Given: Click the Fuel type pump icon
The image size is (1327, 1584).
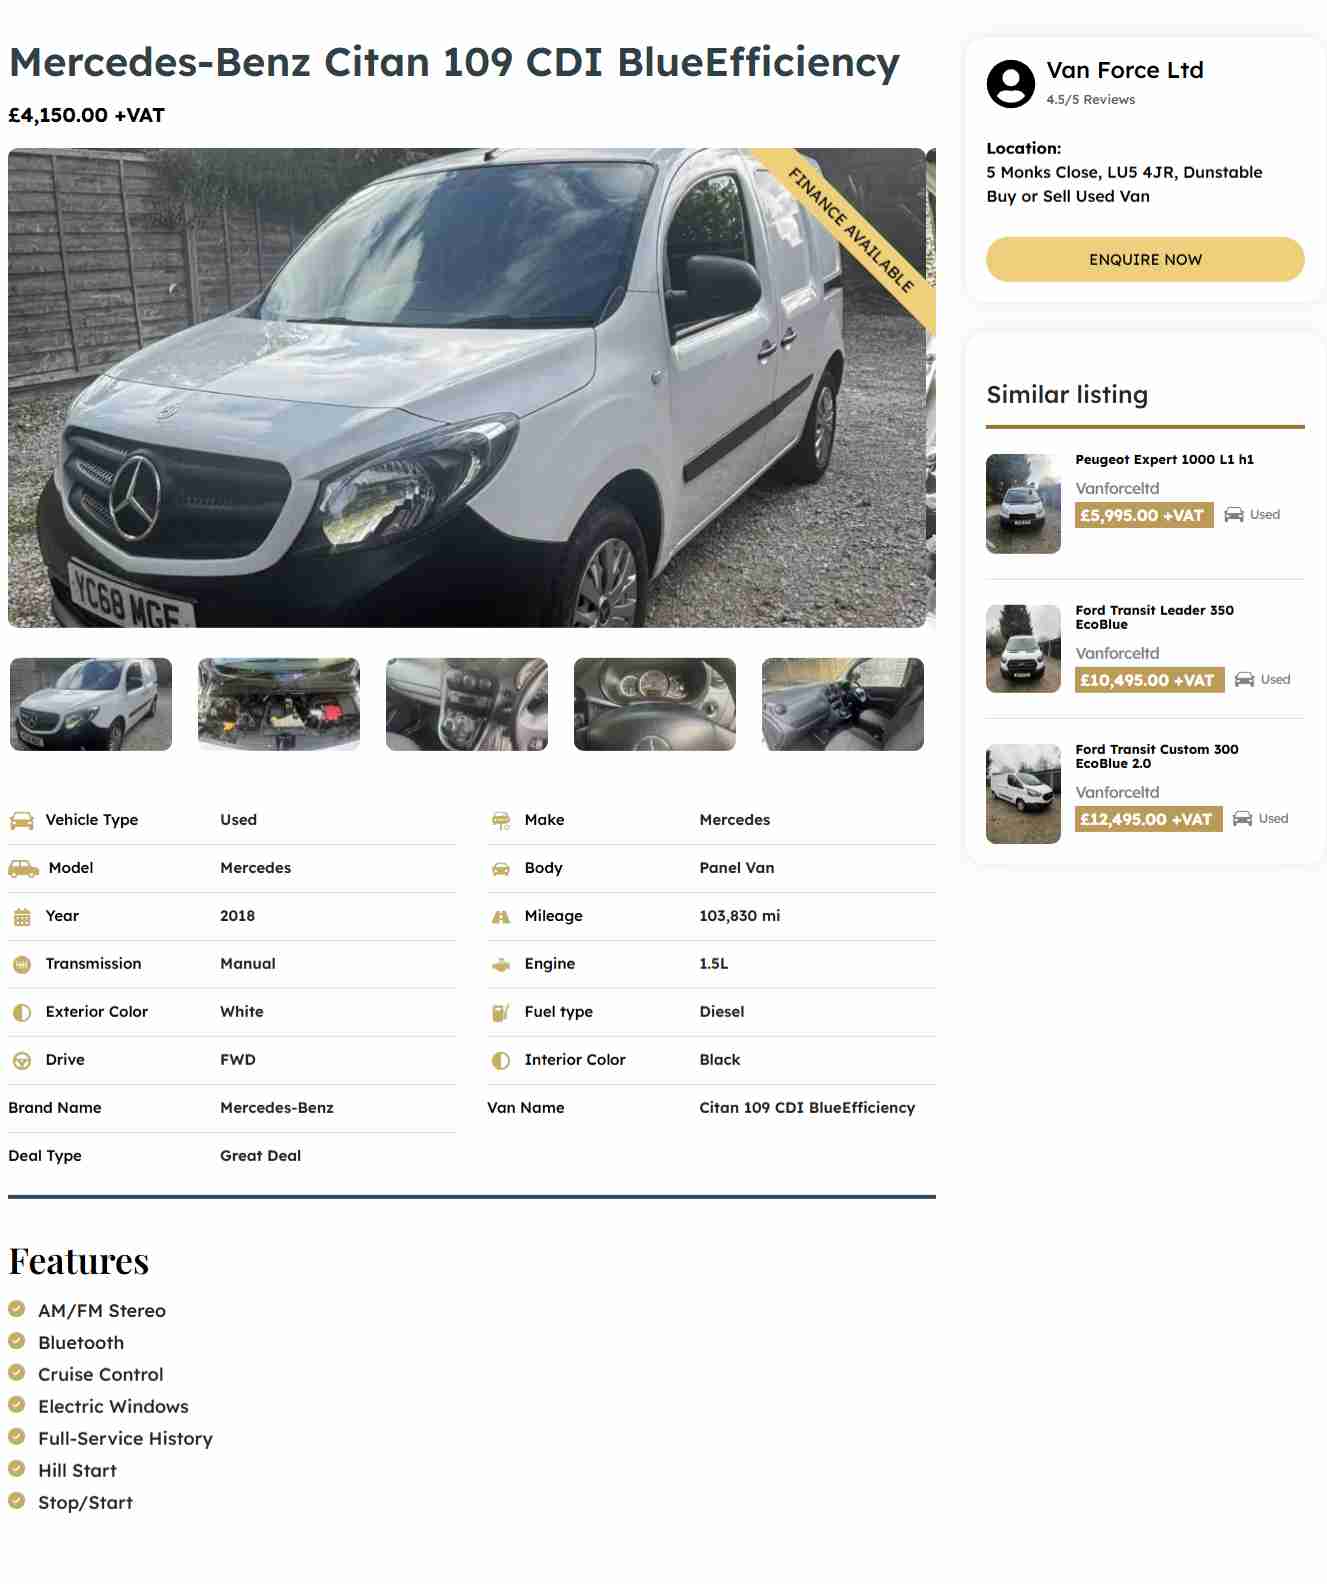Looking at the screenshot, I should click(x=501, y=1013).
